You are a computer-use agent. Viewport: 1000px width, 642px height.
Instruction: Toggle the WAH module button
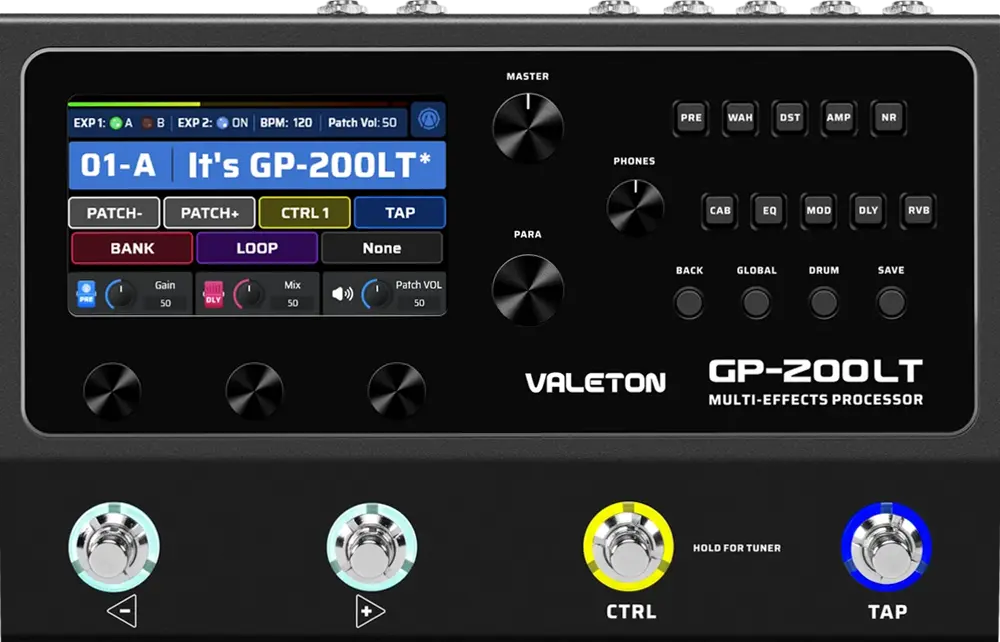(x=740, y=117)
